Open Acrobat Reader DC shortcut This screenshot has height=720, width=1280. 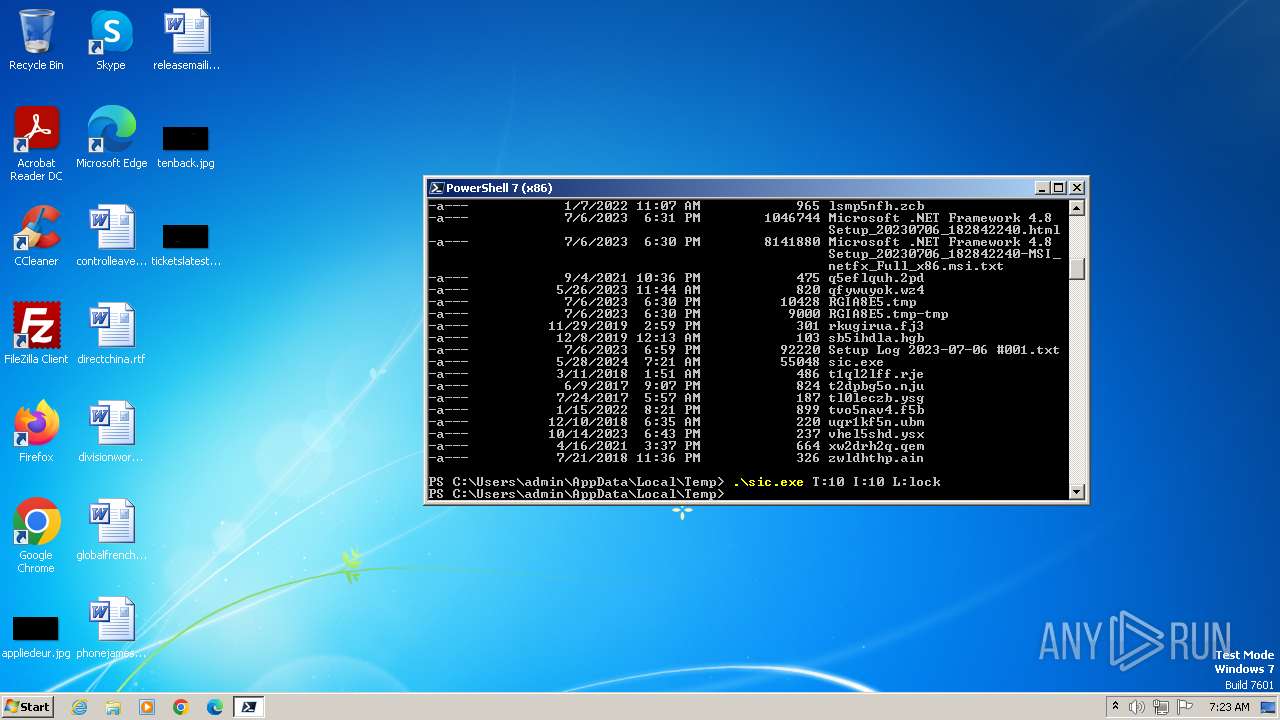[36, 144]
